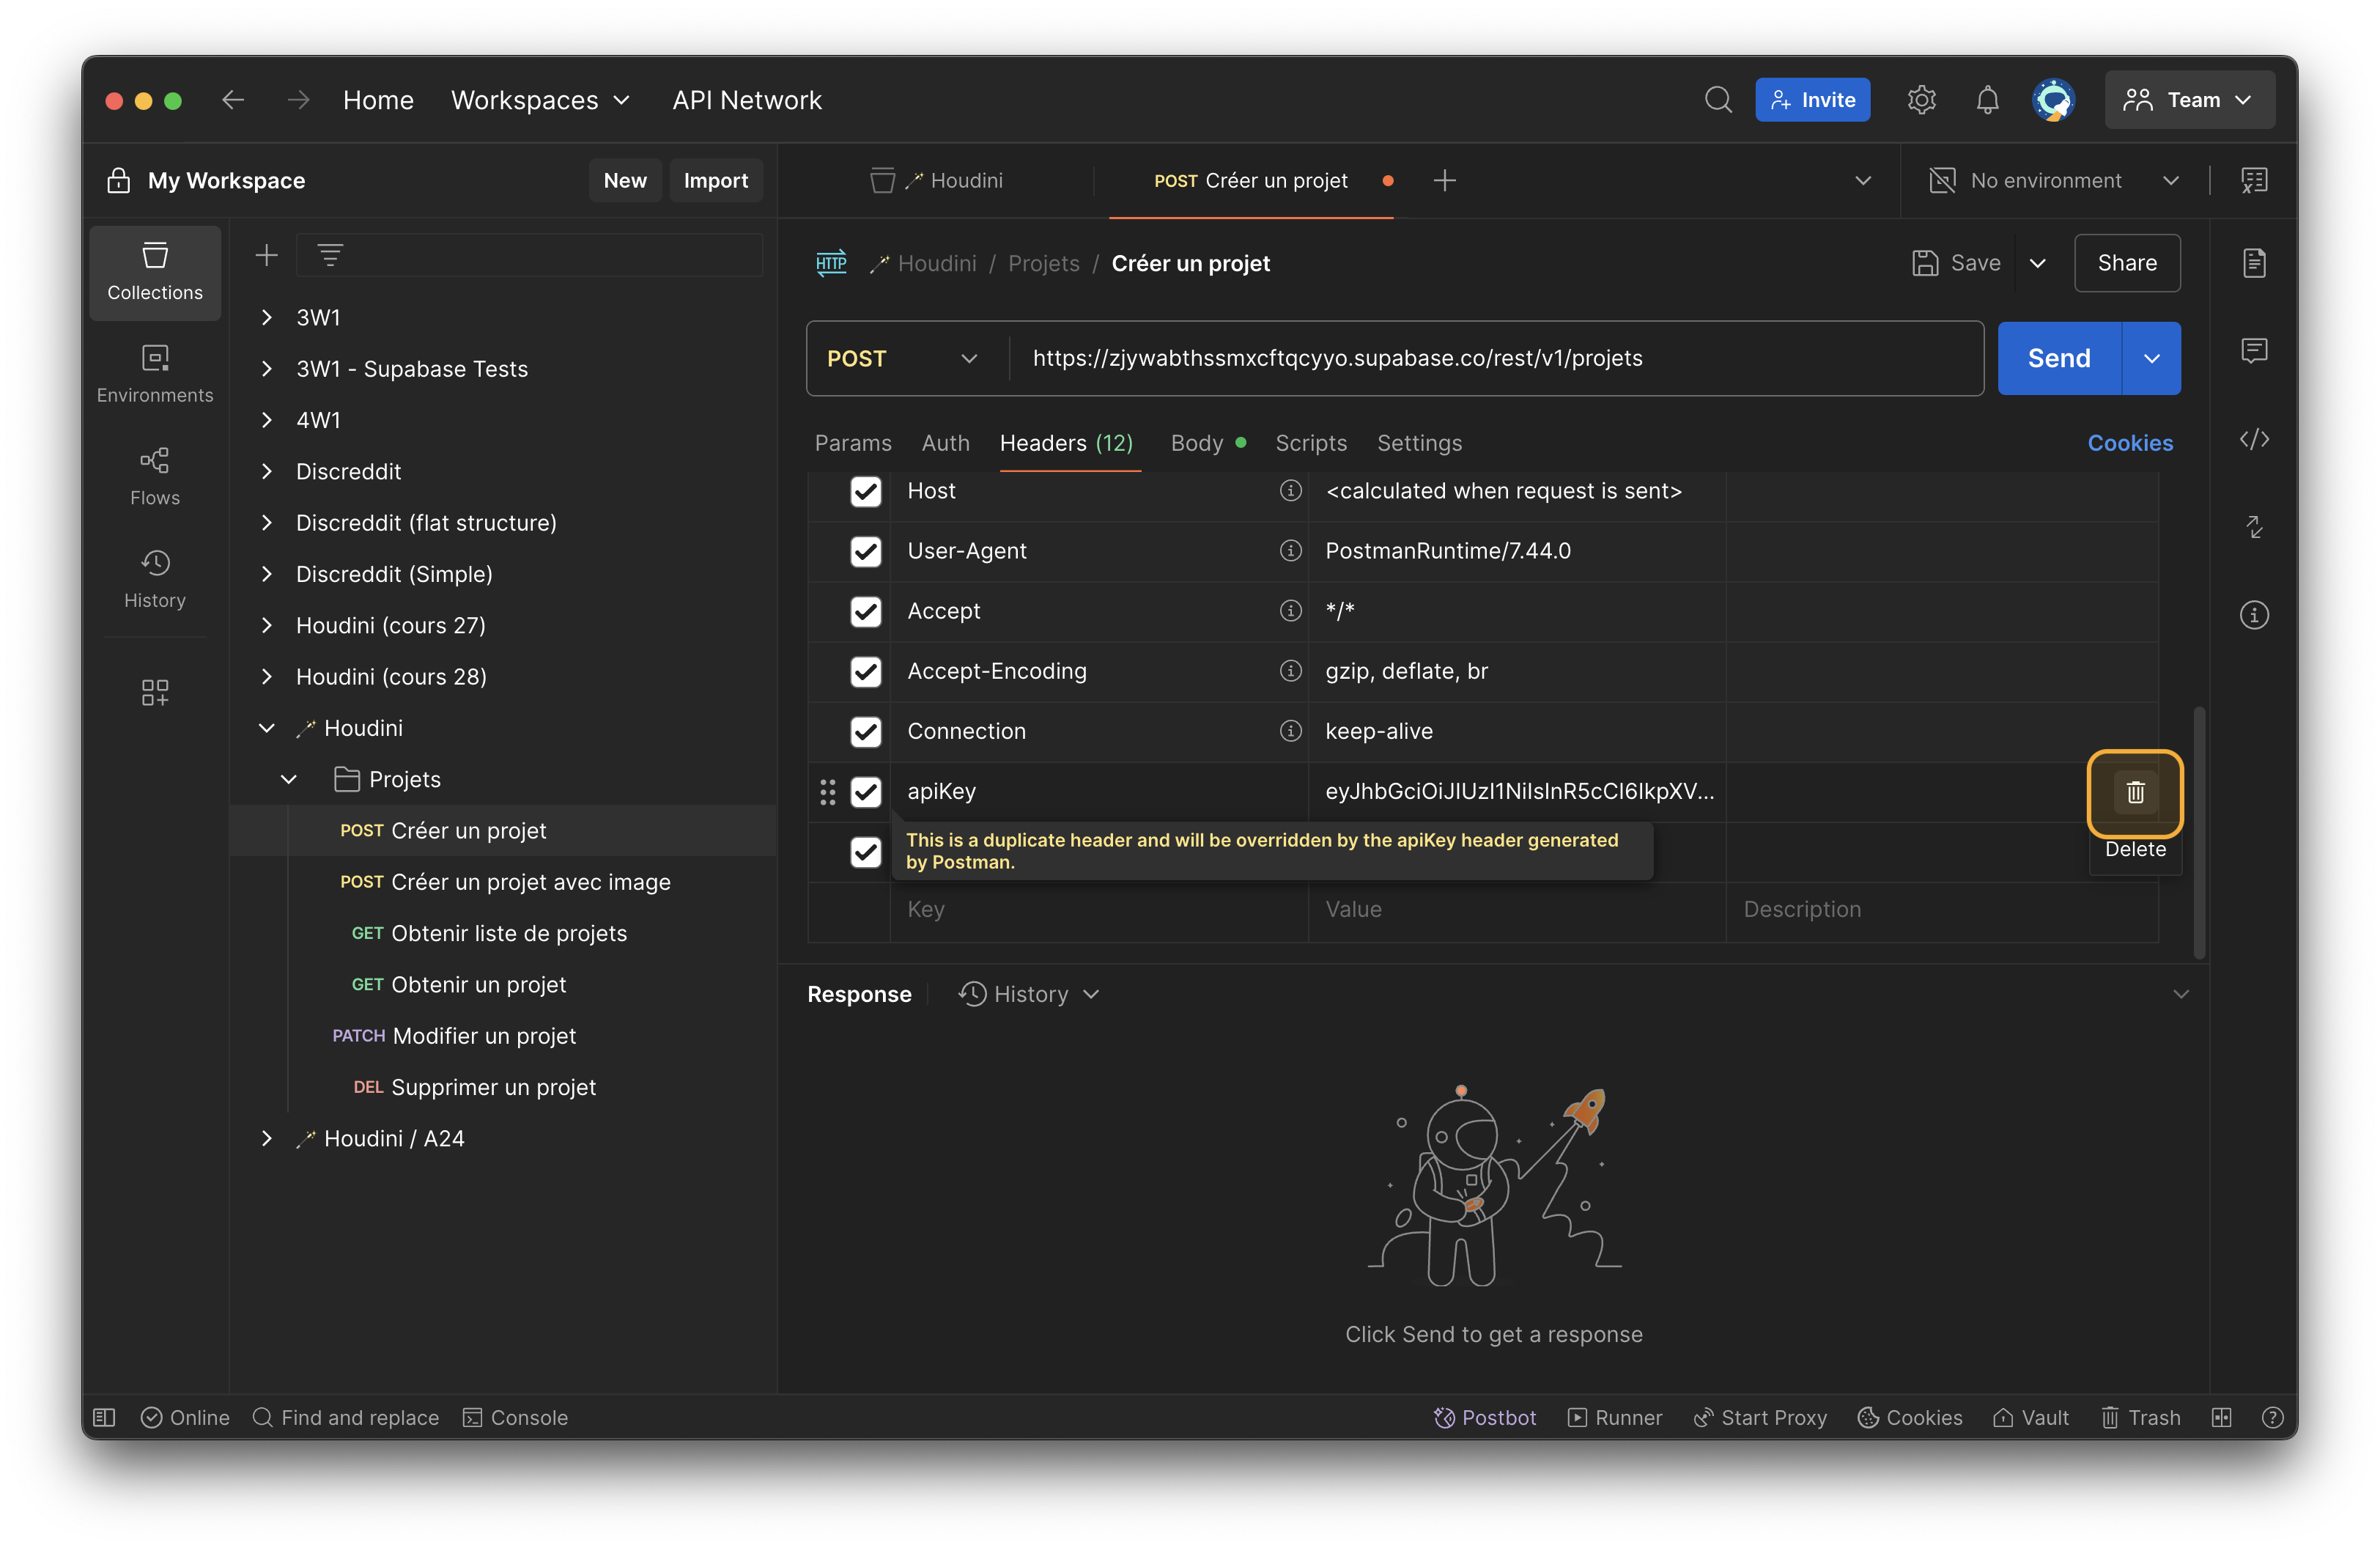Image resolution: width=2380 pixels, height=1548 pixels.
Task: Open the help icon in status bar
Action: (2272, 1417)
